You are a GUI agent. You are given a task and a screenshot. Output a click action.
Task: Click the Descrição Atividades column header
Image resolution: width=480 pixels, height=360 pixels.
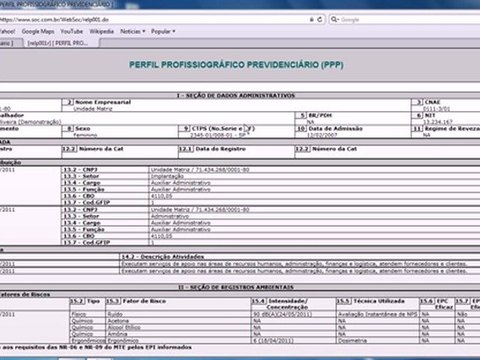[x=162, y=257]
